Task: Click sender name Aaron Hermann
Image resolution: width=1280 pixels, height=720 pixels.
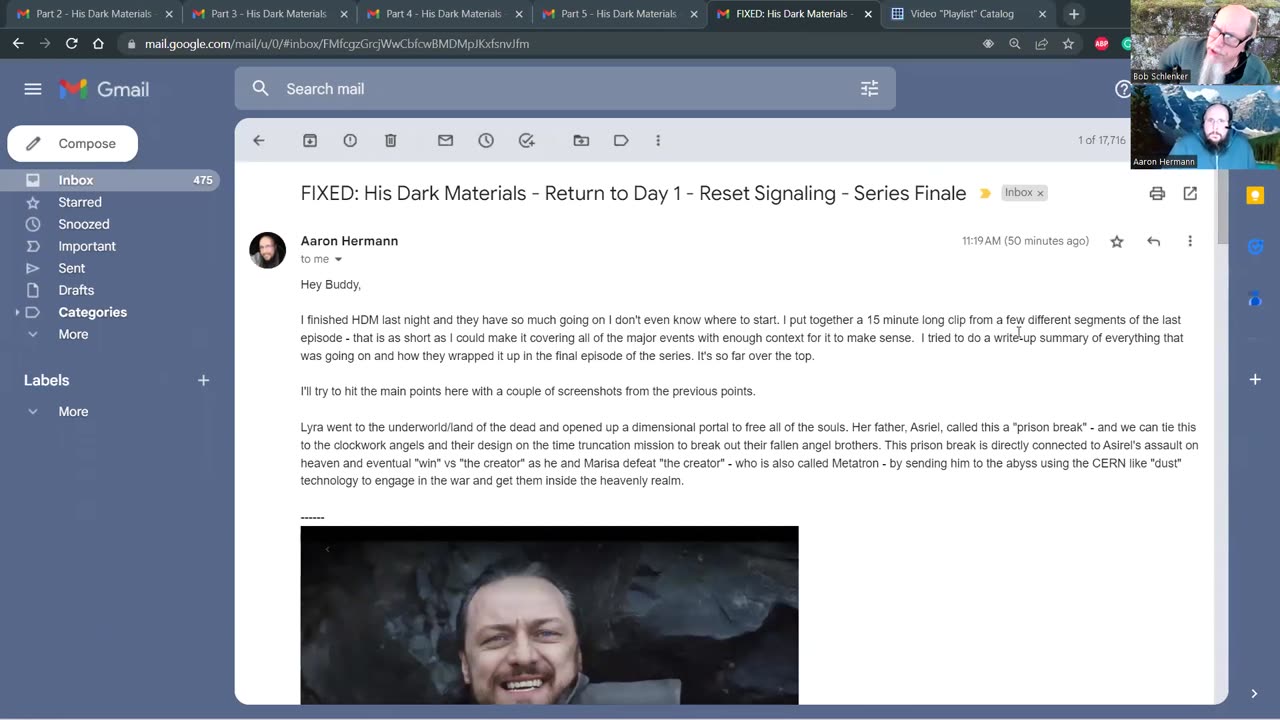Action: 349,241
